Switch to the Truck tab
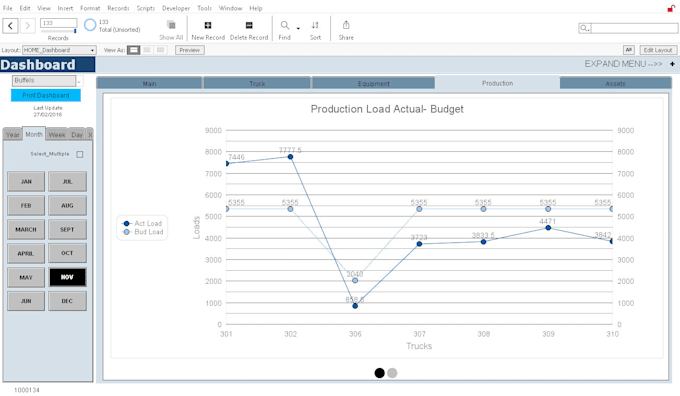Viewport: 680px width, 396px height. (257, 83)
